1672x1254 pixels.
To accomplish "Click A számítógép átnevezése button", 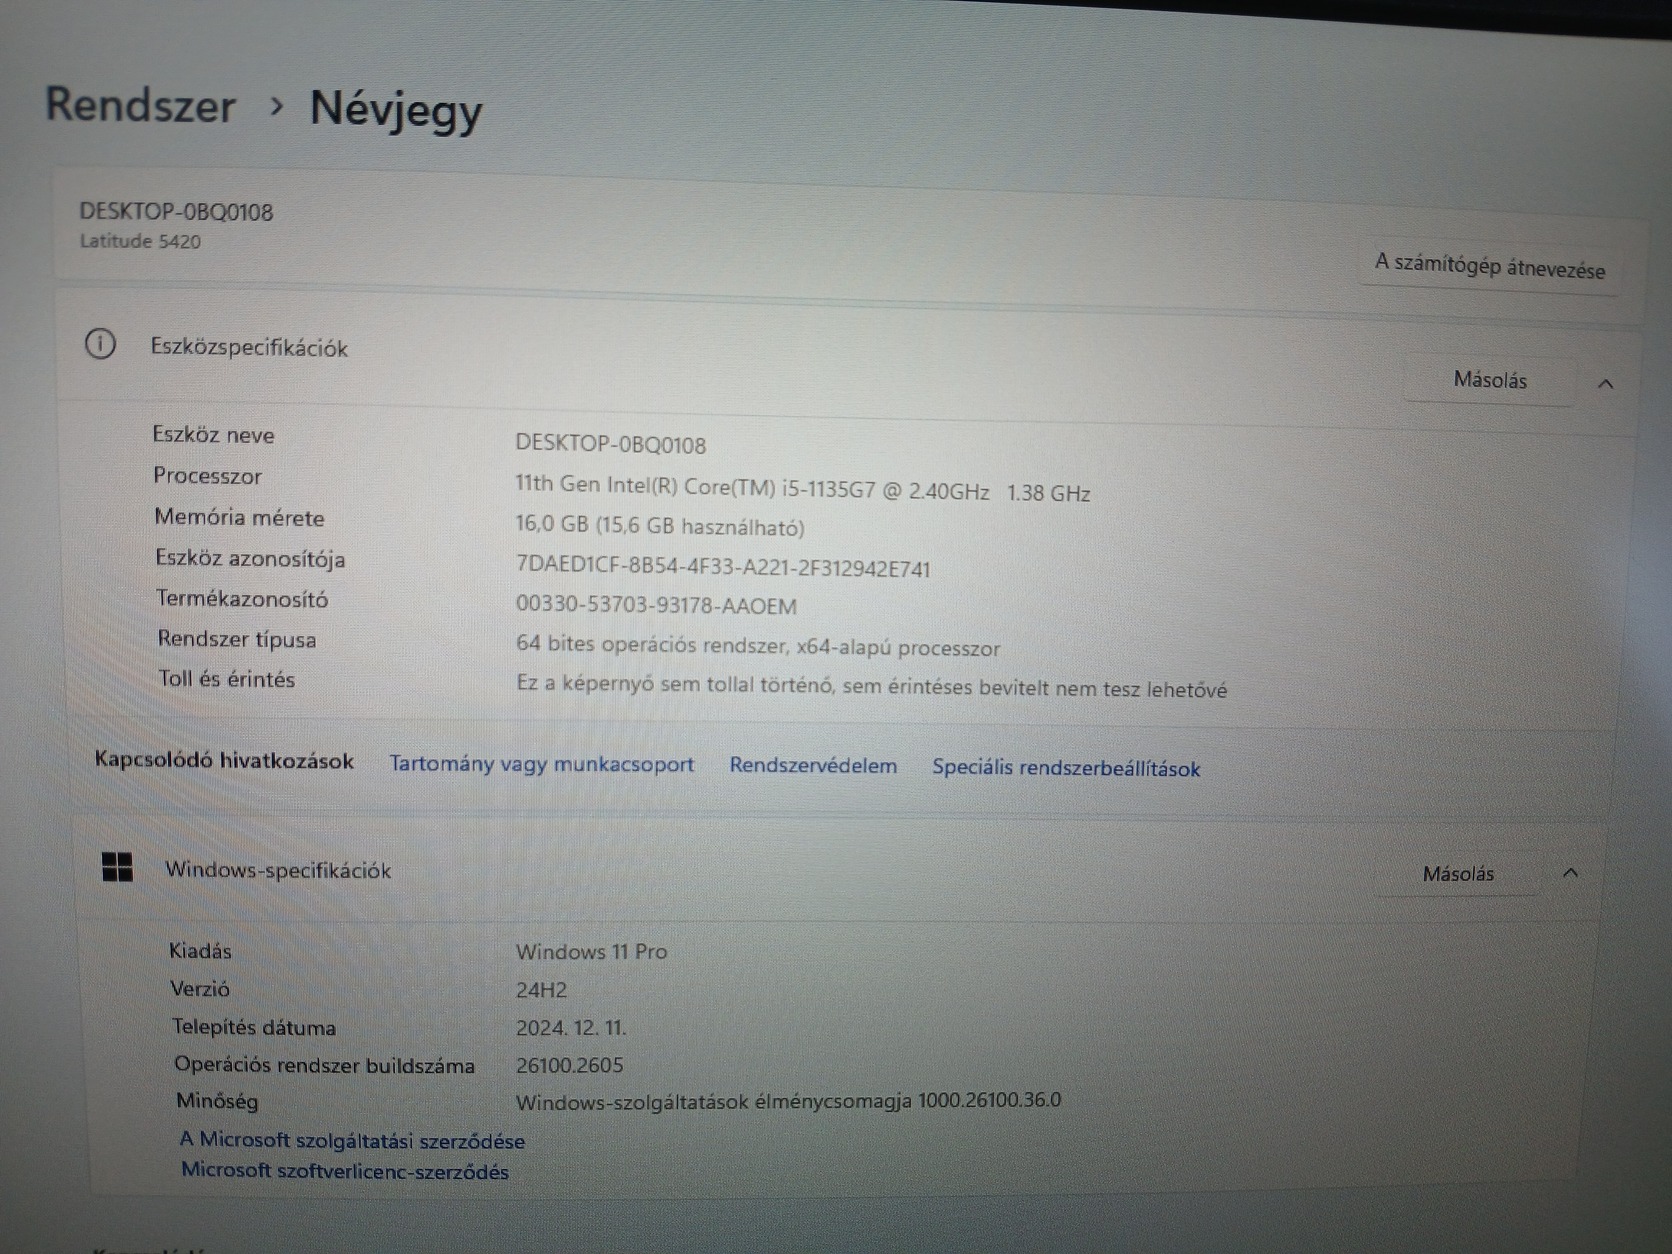I will tap(1489, 267).
